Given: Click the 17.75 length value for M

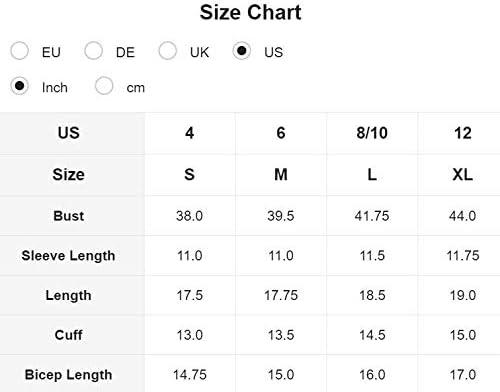Looking at the screenshot, I should coord(281,295).
